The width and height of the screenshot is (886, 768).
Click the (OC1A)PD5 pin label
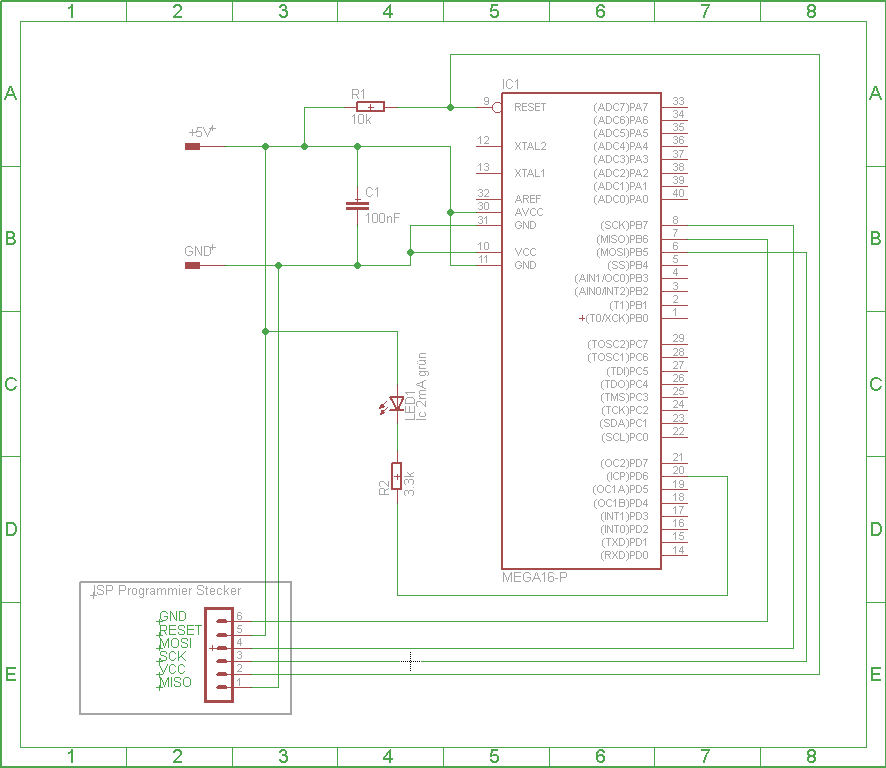[620, 489]
